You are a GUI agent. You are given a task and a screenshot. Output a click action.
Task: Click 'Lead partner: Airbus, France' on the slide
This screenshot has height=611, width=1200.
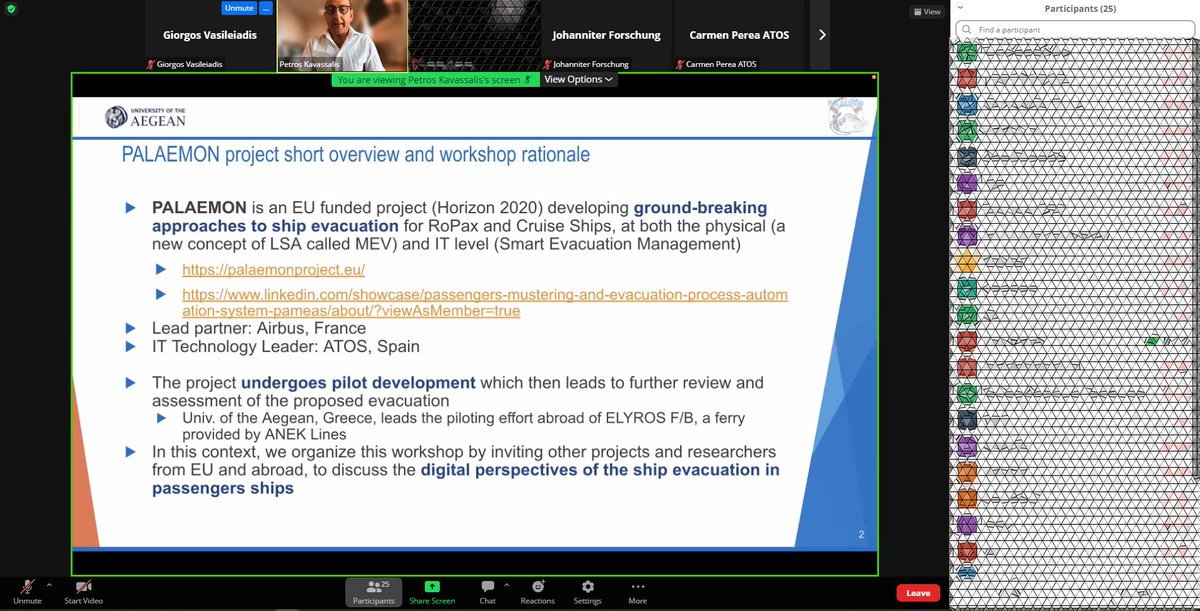click(258, 328)
